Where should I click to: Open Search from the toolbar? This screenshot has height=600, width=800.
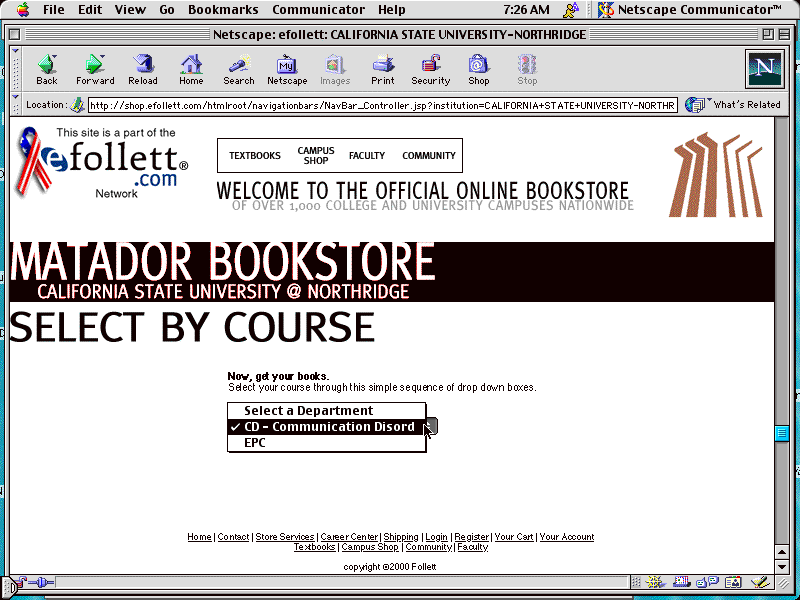238,69
